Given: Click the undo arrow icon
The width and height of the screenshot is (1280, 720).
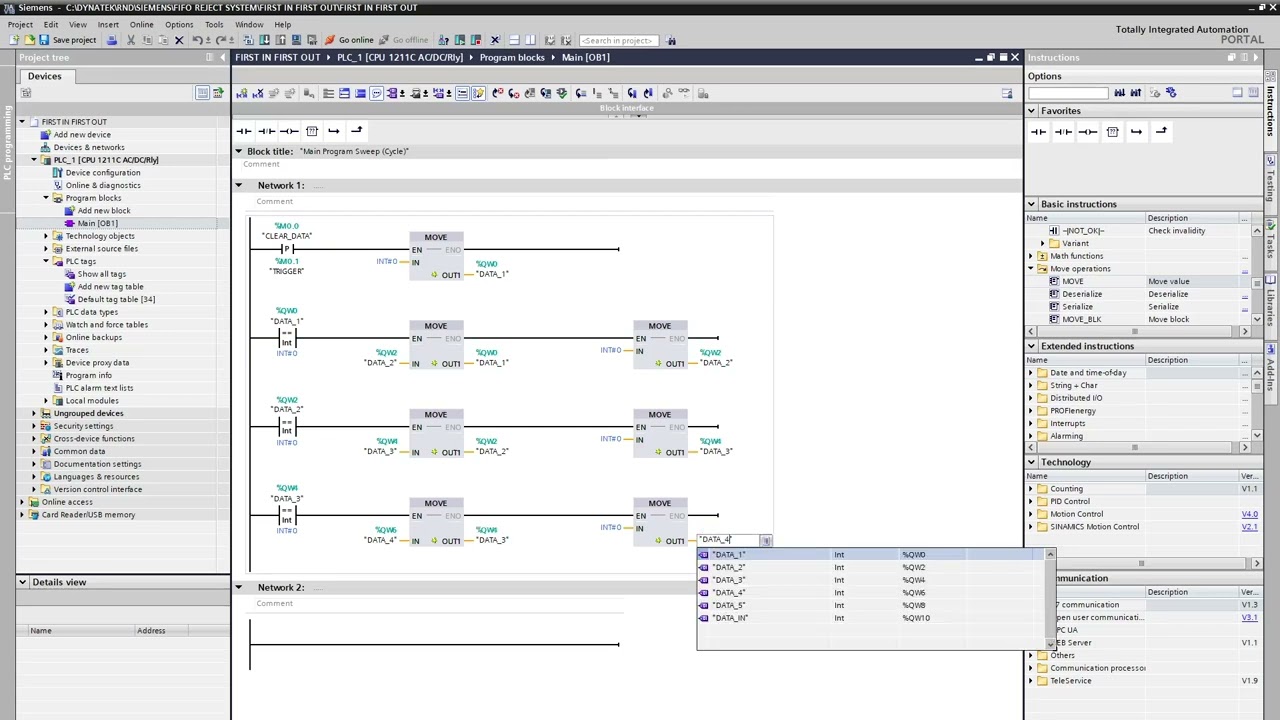Looking at the screenshot, I should click(x=197, y=40).
